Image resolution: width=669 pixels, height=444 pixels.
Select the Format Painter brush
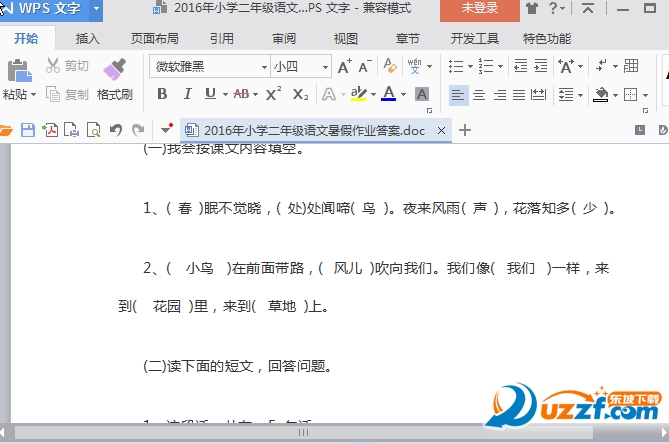point(114,69)
